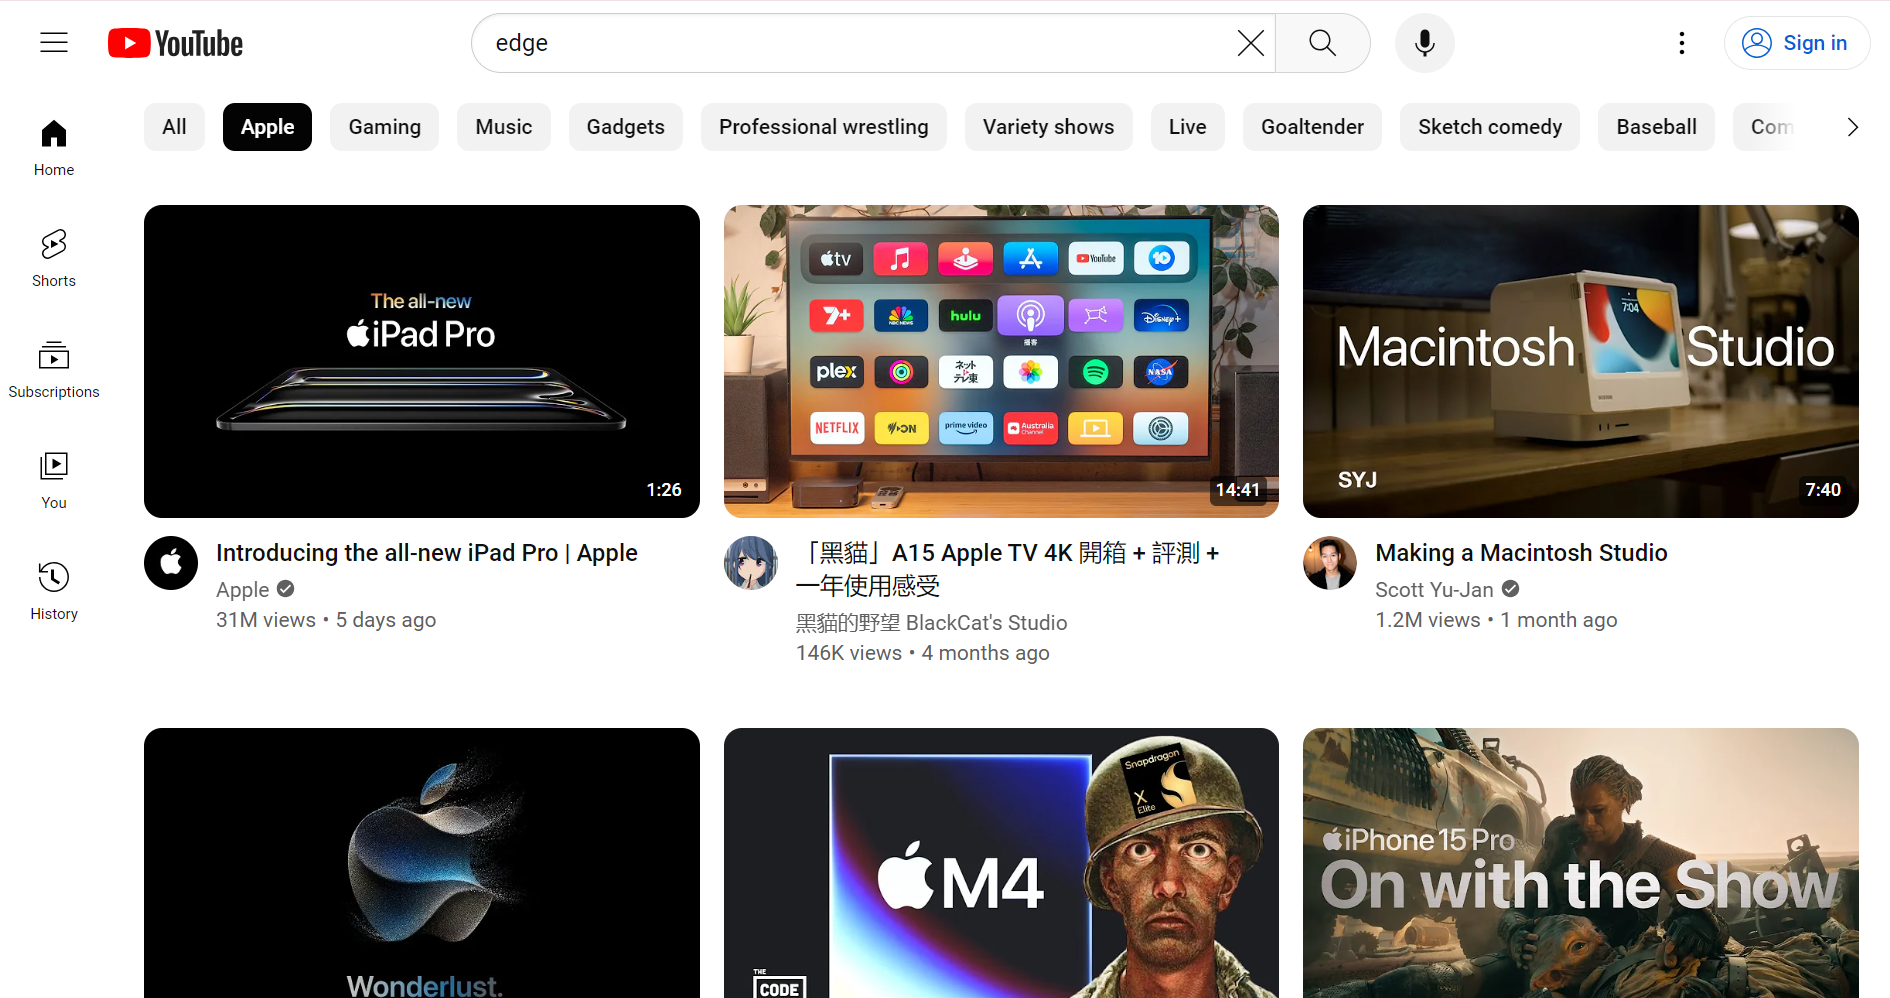Show more chips with right arrow
The image size is (1890, 998).
1852,127
